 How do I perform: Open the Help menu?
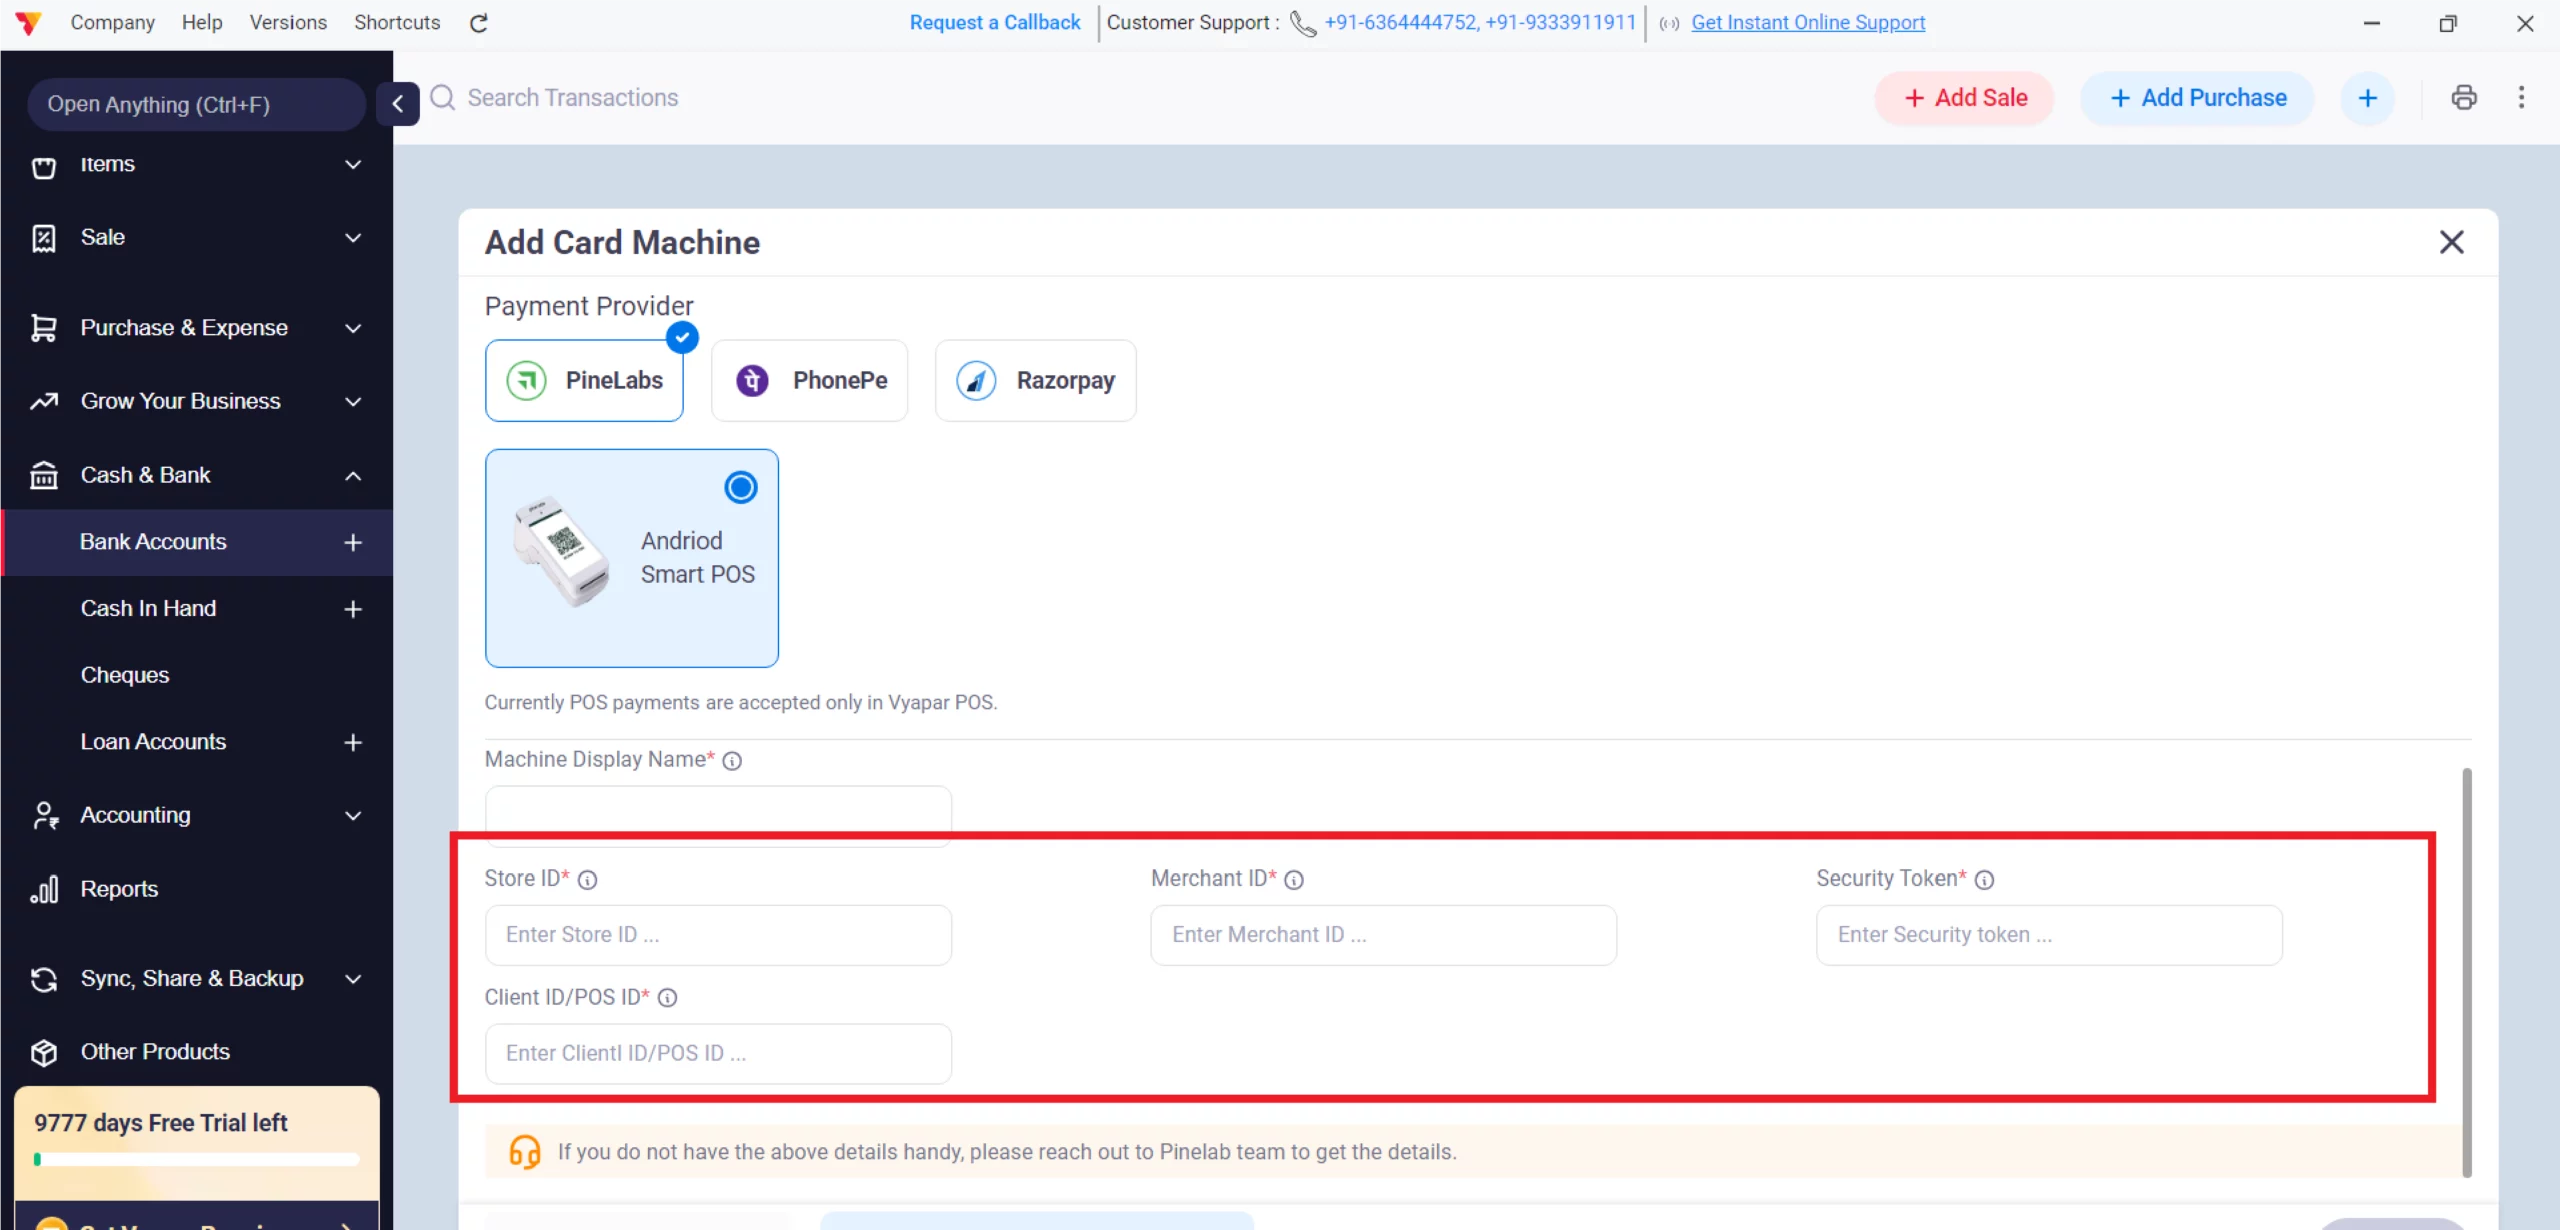[202, 22]
